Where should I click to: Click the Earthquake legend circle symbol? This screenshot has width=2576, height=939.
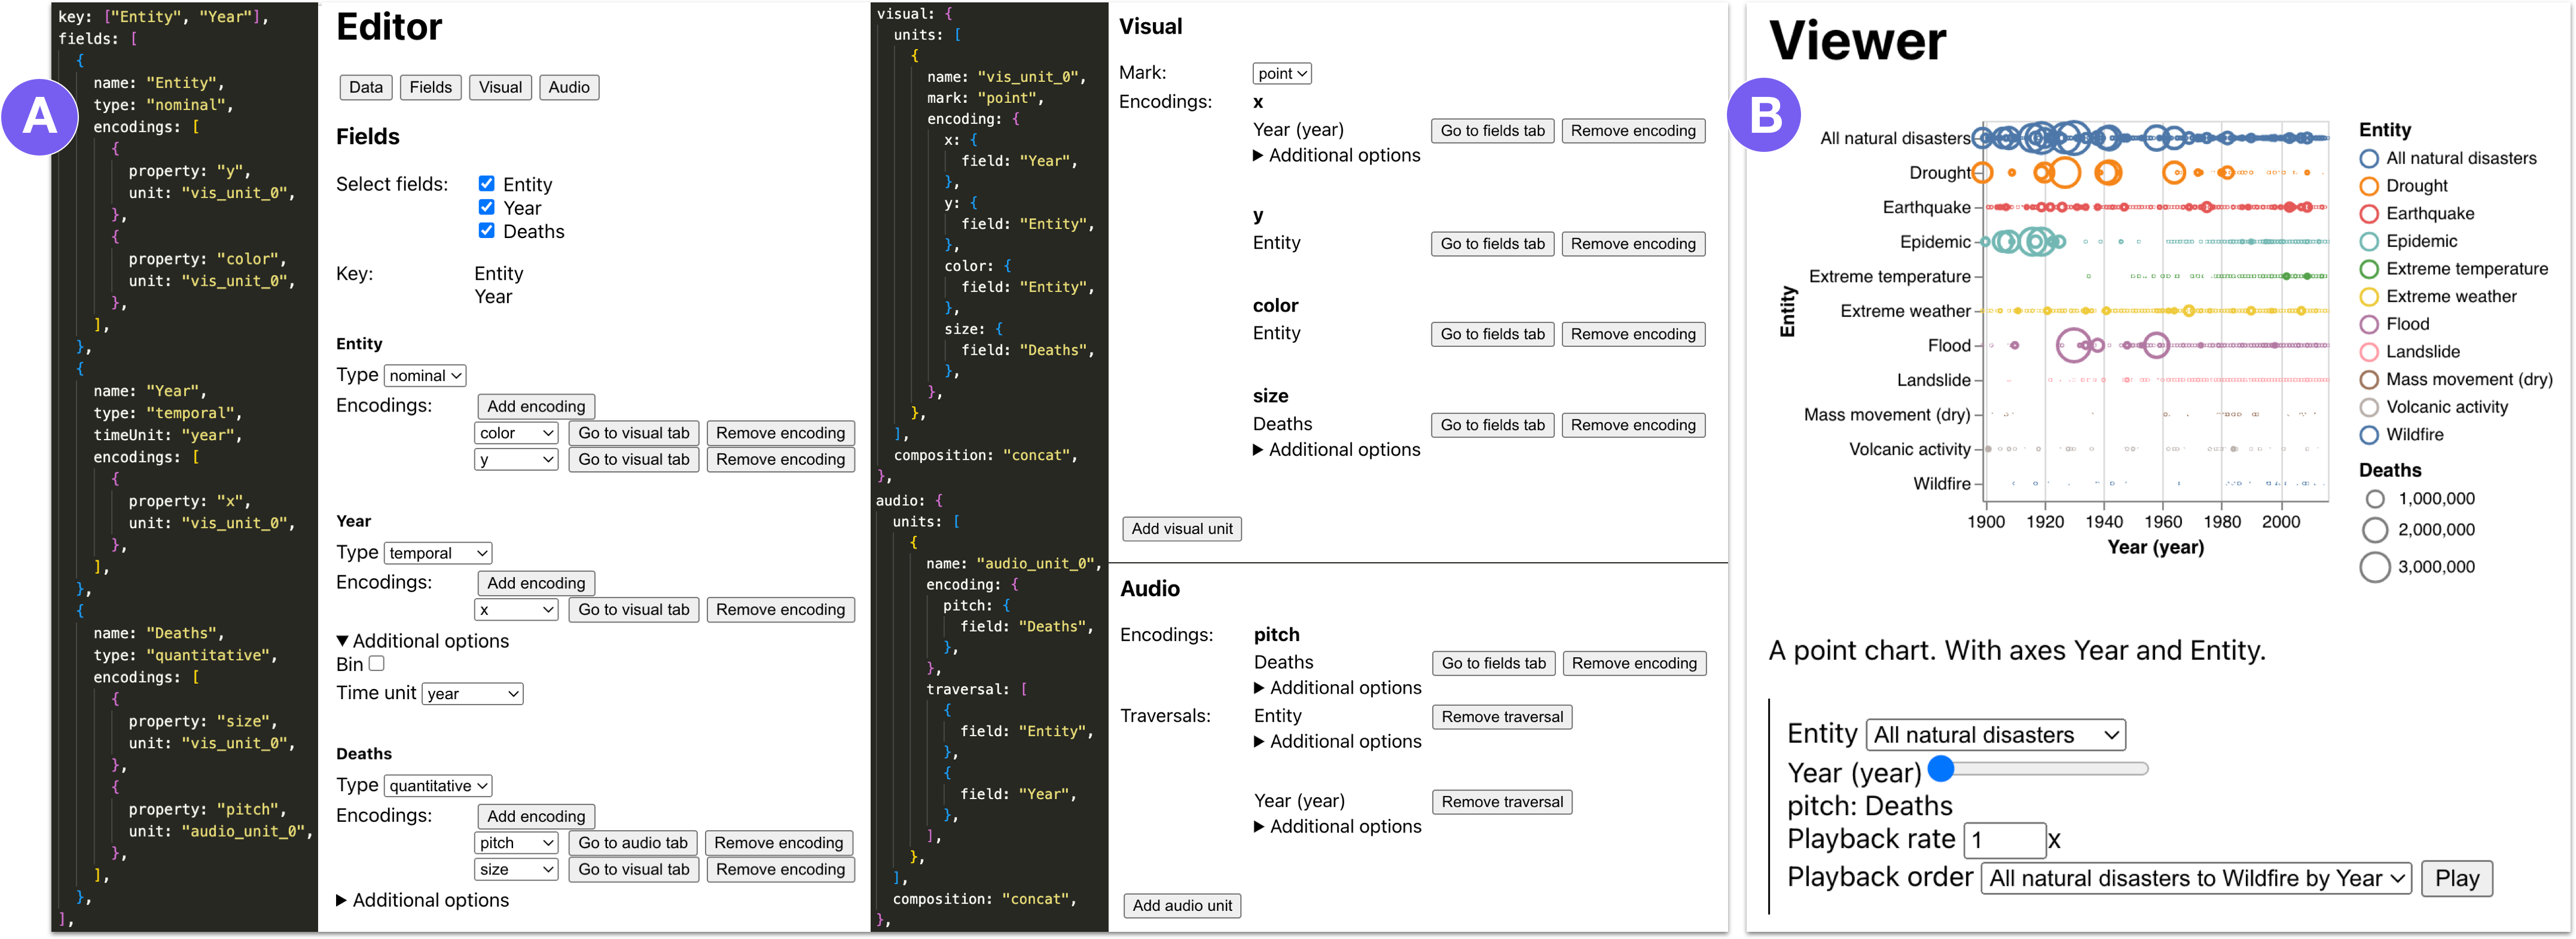tap(2368, 214)
